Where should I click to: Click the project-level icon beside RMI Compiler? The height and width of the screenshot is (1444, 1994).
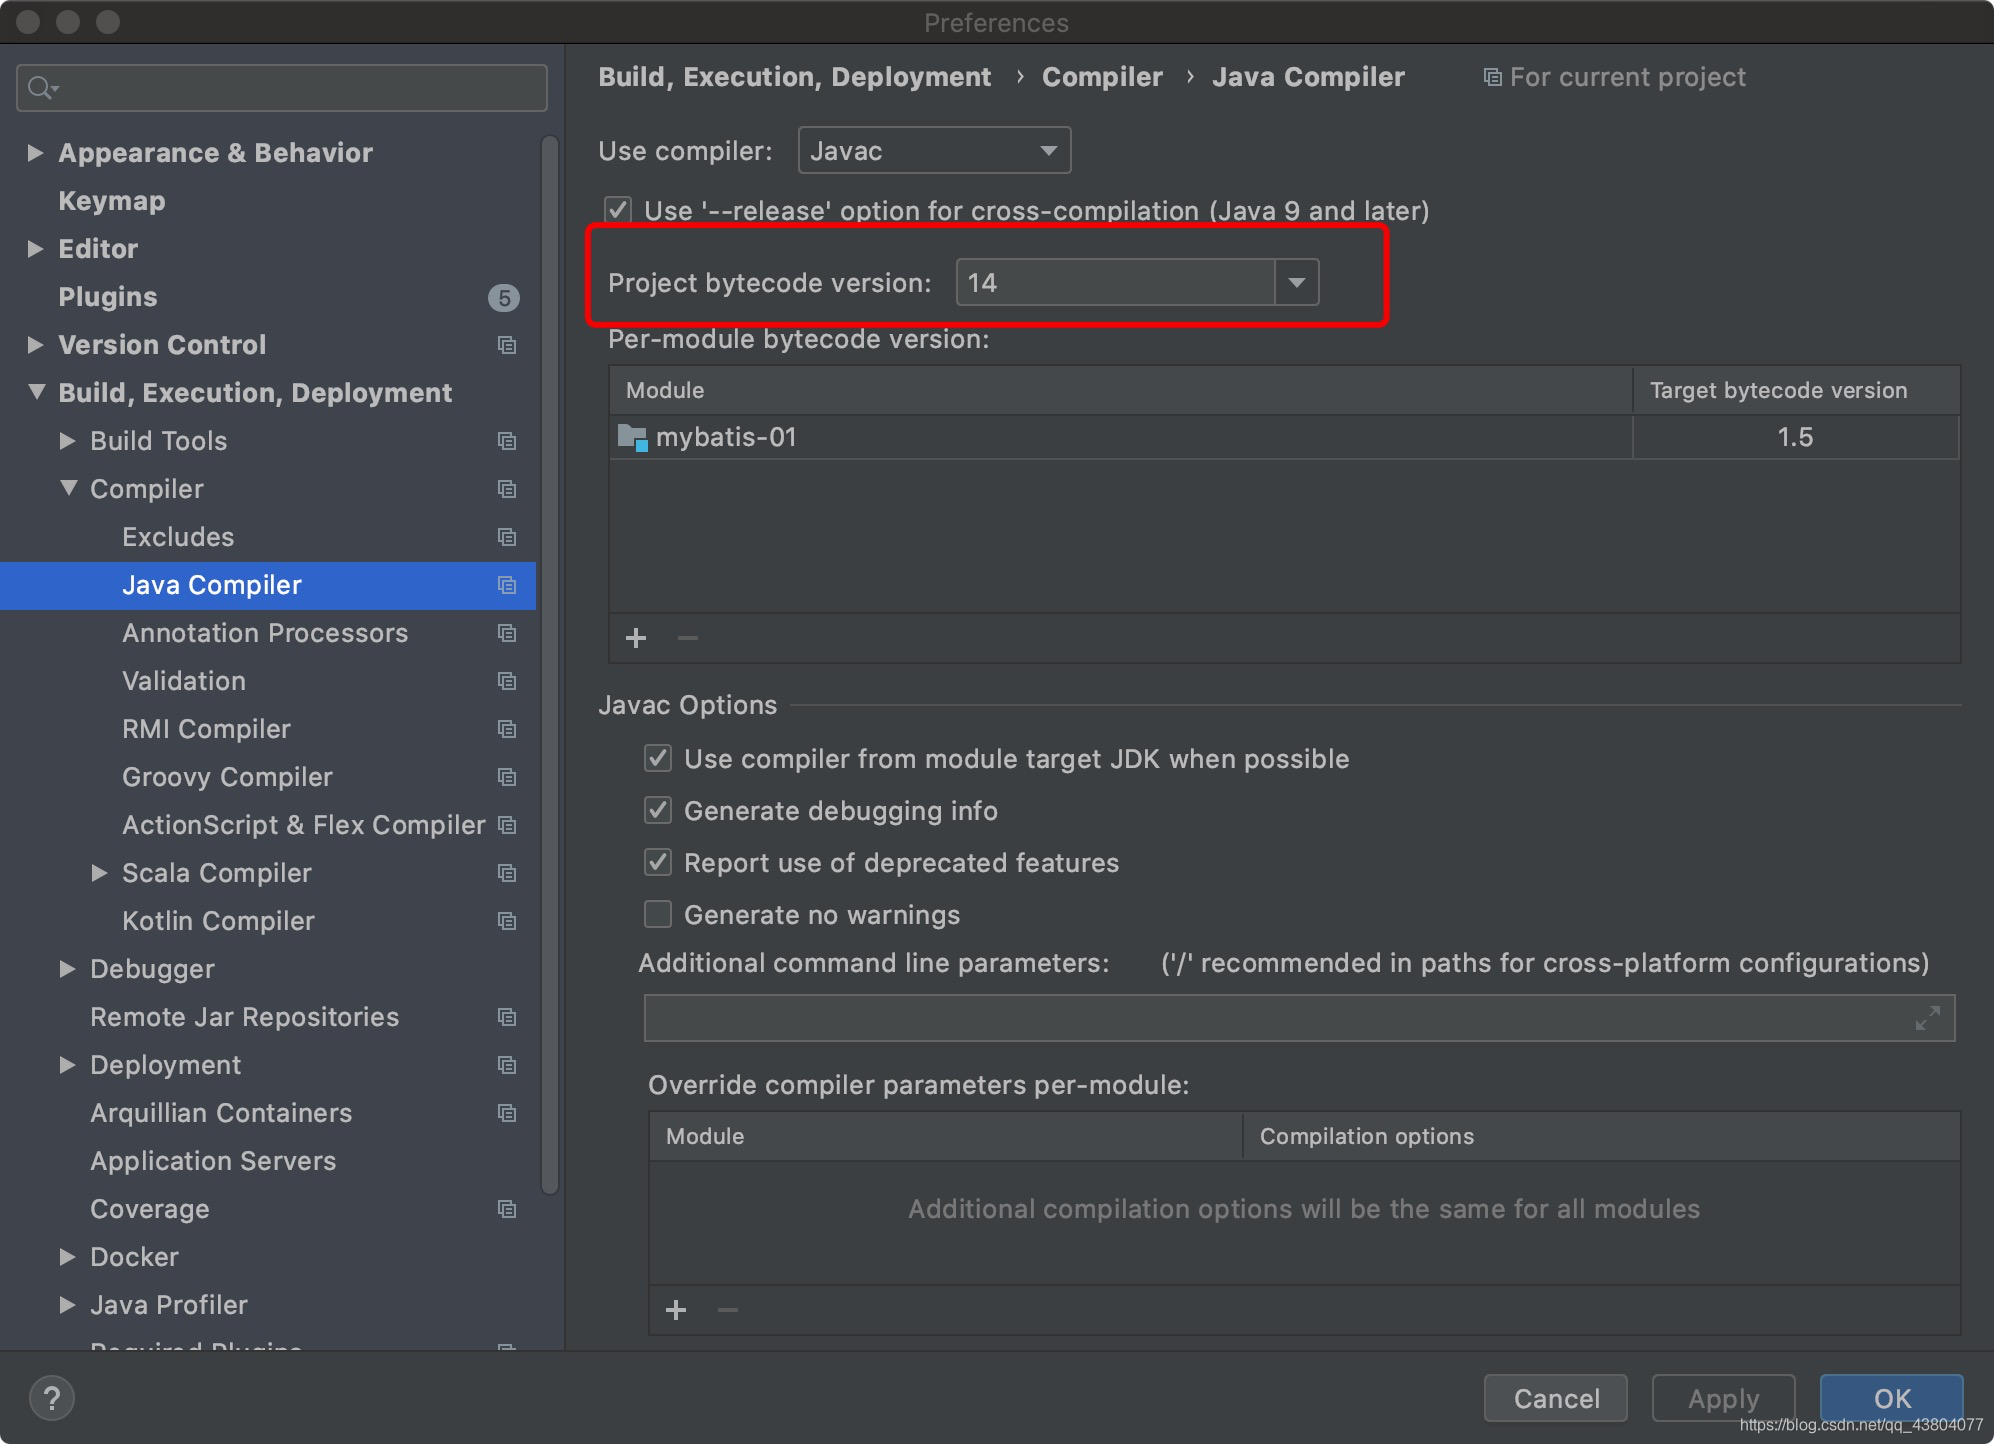tap(507, 729)
